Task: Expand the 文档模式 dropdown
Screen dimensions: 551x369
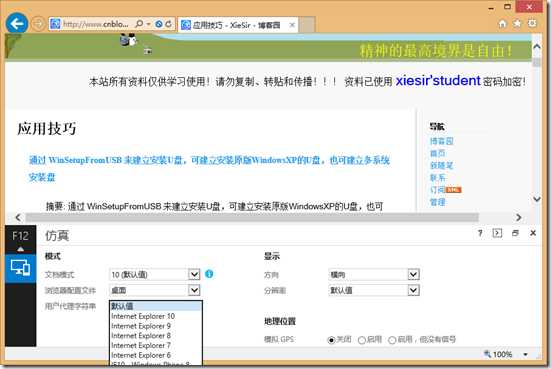Action: [x=194, y=274]
